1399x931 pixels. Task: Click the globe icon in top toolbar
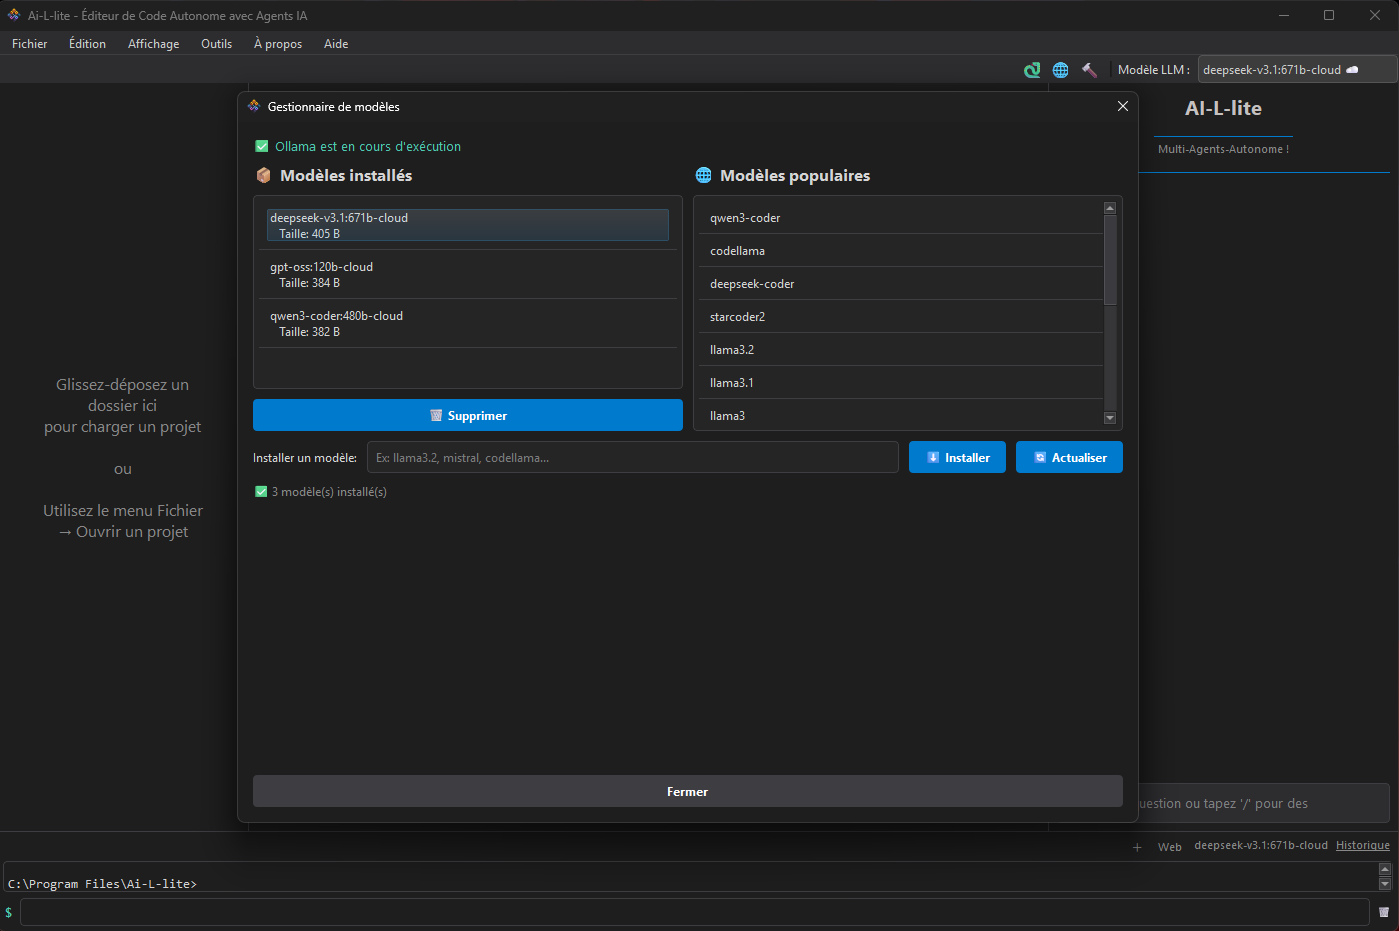1061,70
